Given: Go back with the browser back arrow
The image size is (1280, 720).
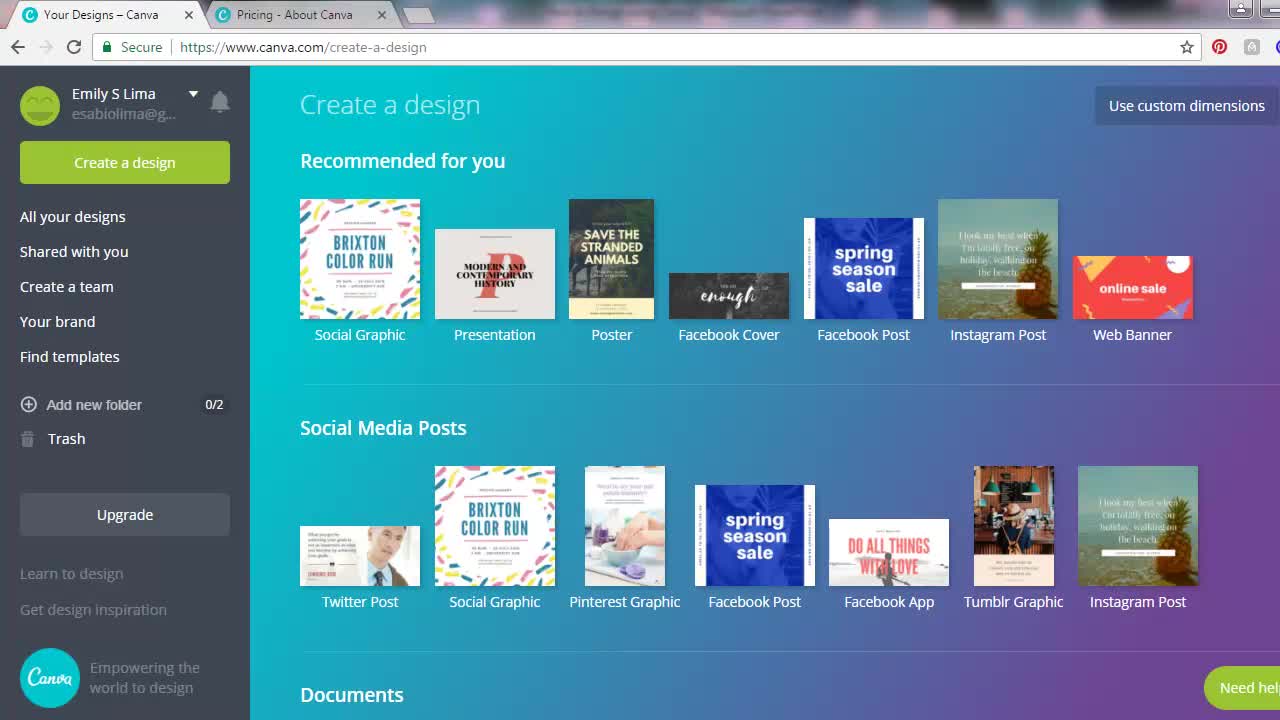Looking at the screenshot, I should (18, 47).
